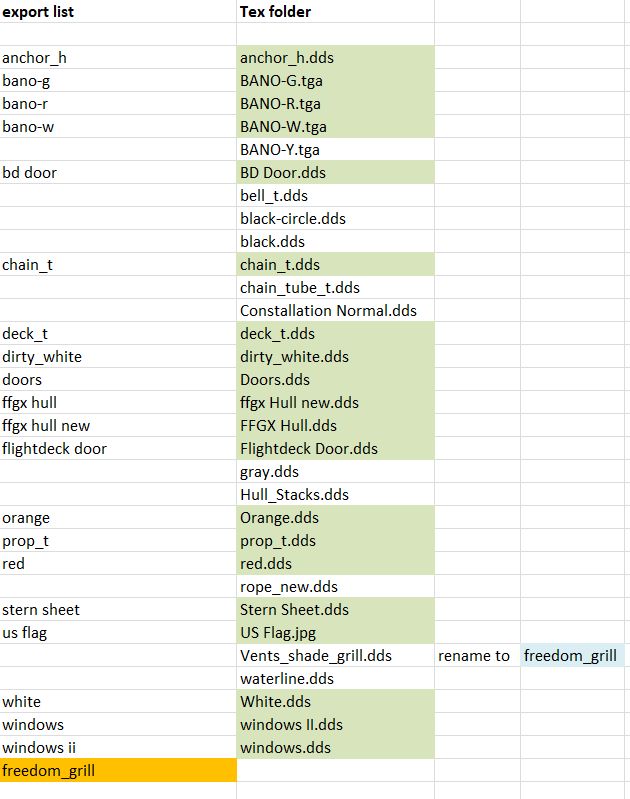The image size is (630, 799).
Task: Click the 'stern sheet' export cell
Action: coord(118,609)
